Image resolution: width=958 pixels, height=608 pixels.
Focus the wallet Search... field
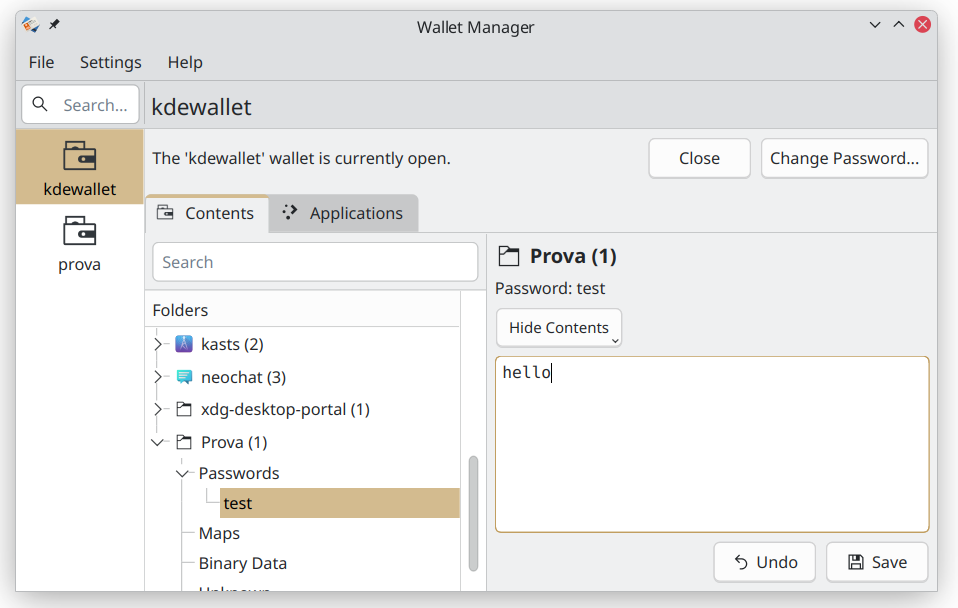point(81,104)
